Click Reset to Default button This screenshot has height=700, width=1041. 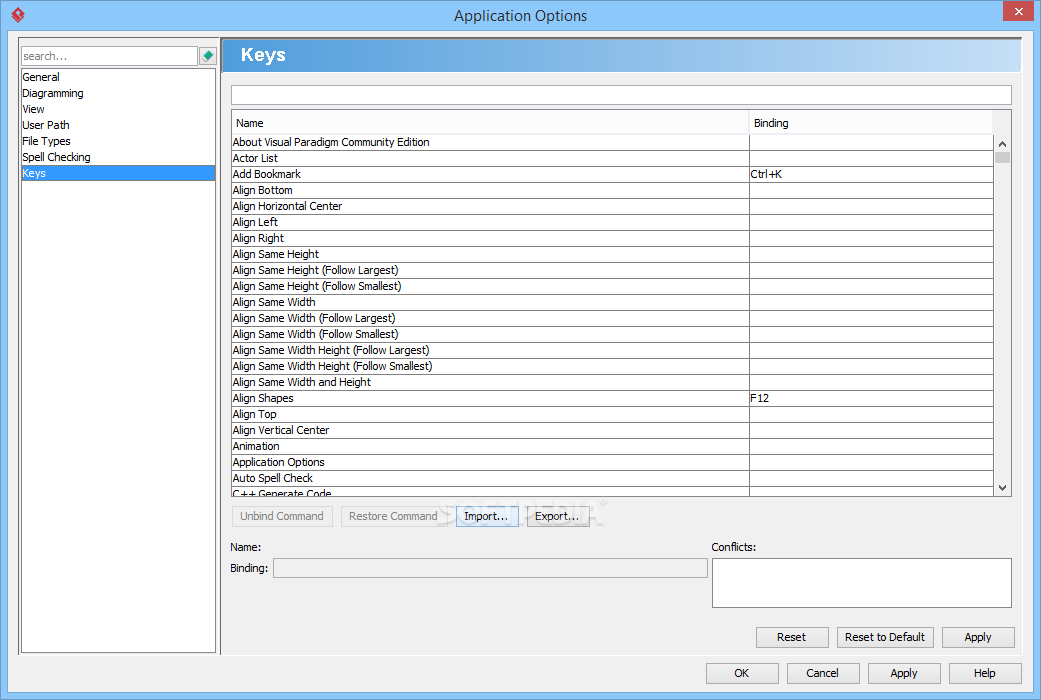pyautogui.click(x=885, y=637)
